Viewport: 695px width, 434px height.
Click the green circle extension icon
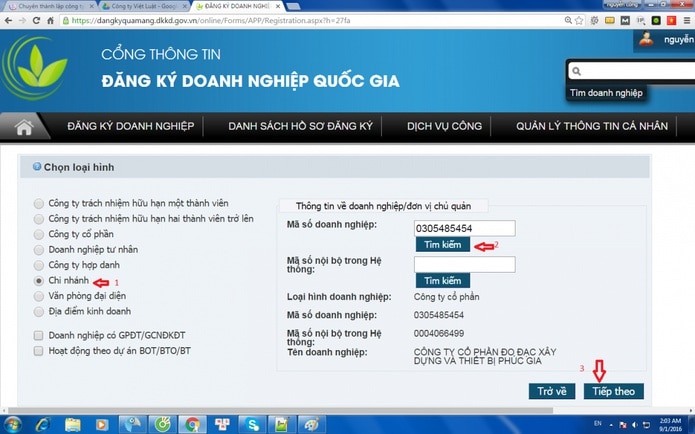[656, 20]
